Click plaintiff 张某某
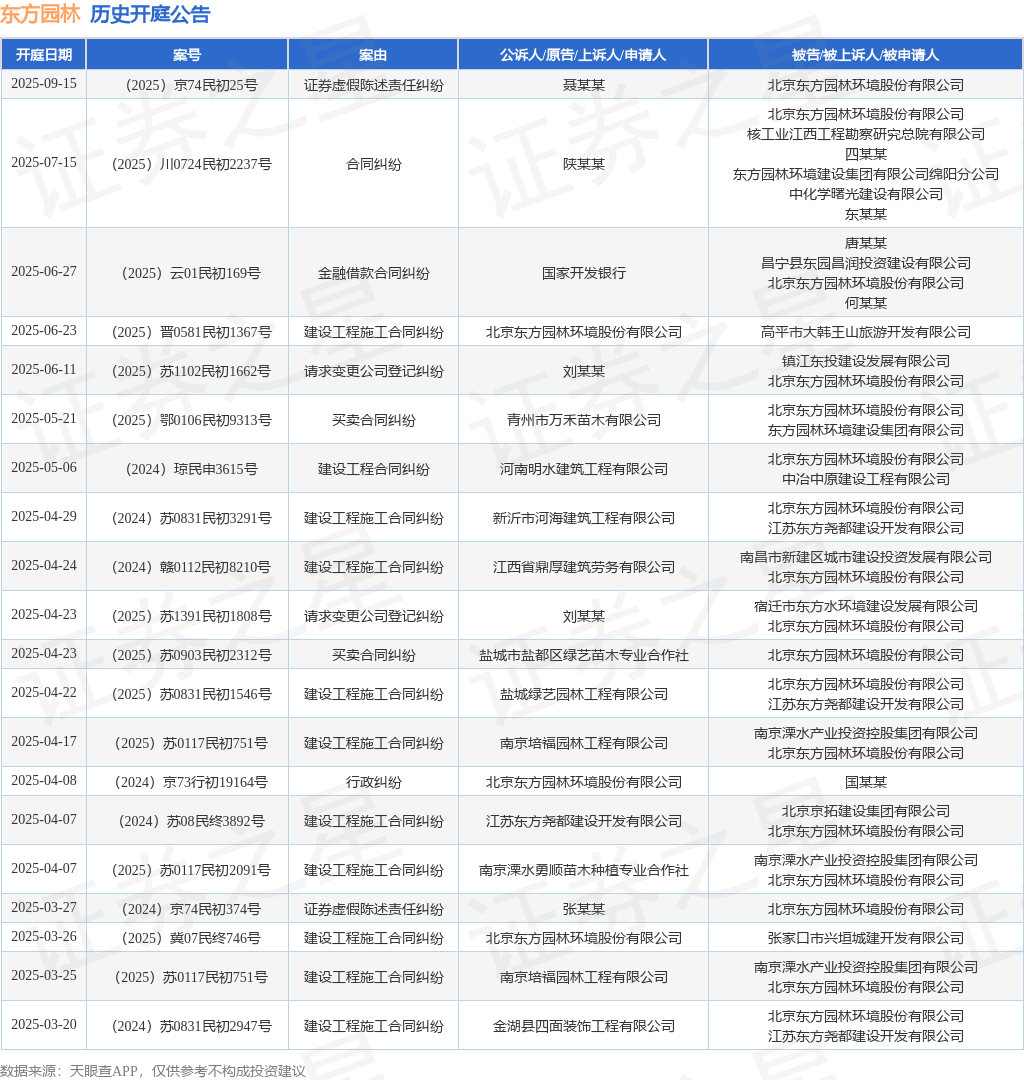 click(x=583, y=909)
